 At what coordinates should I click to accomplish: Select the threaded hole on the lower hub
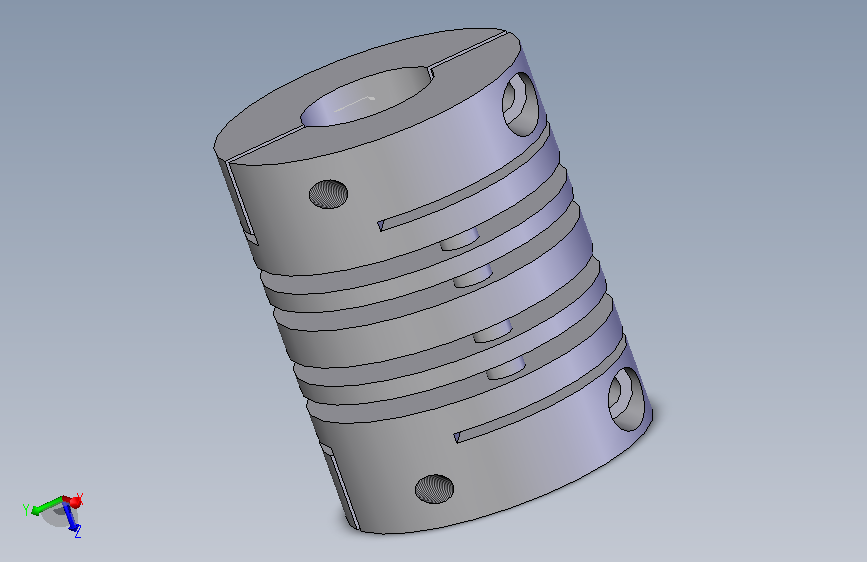click(434, 488)
